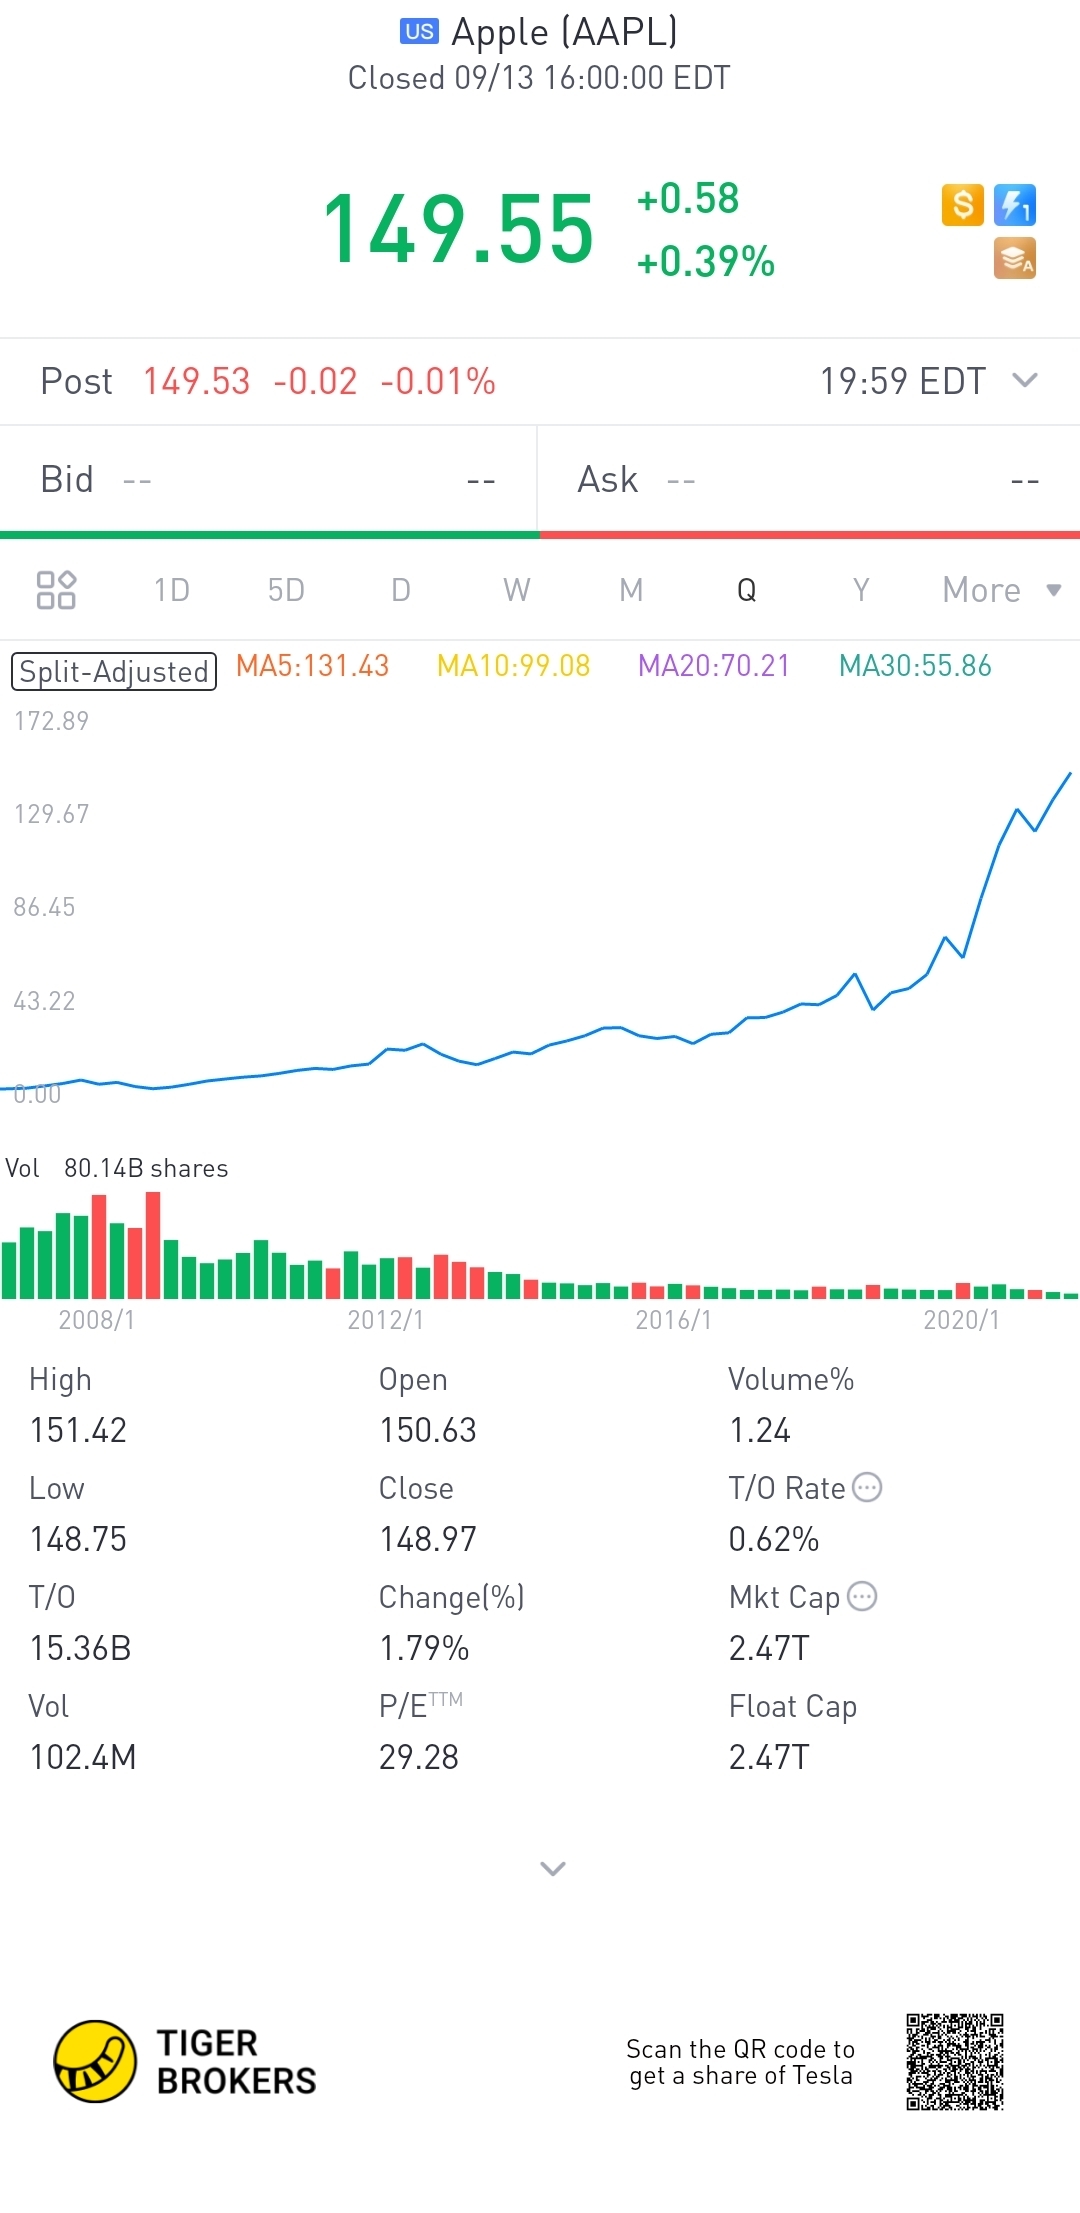Expand post-market details chevron
1080x2213 pixels.
pyautogui.click(x=1025, y=380)
